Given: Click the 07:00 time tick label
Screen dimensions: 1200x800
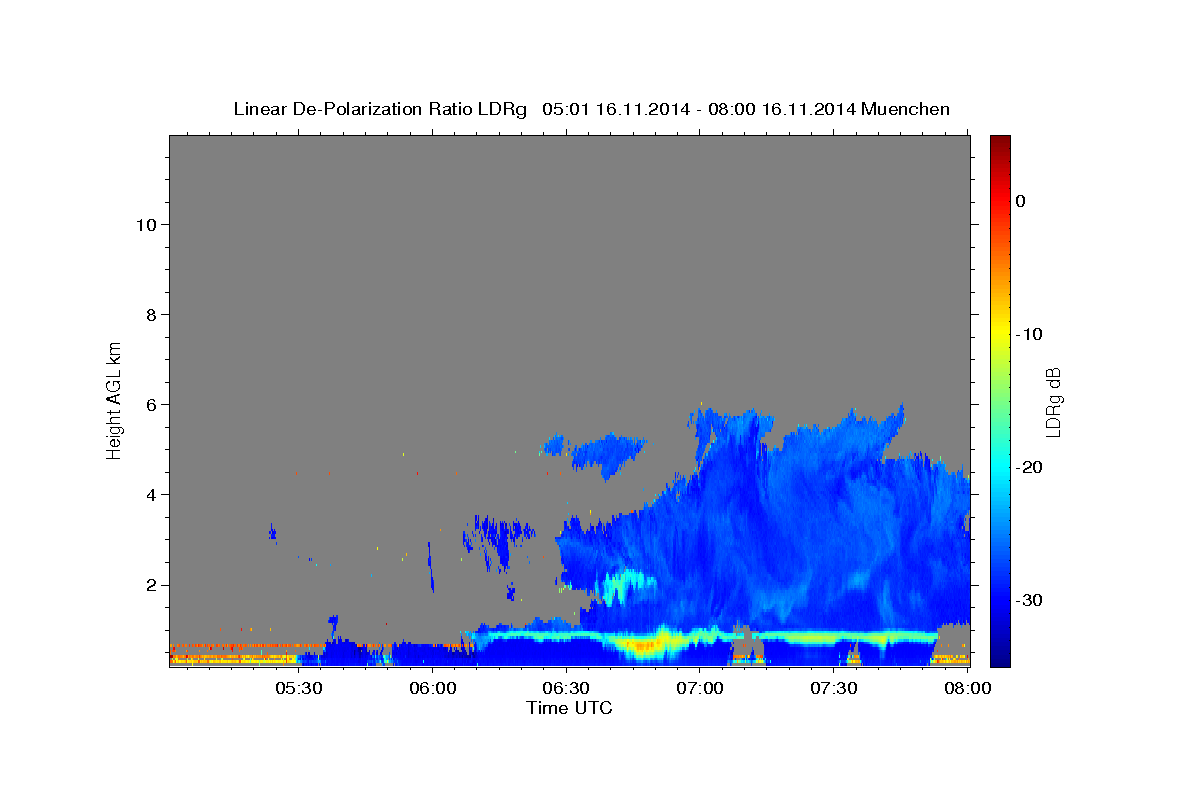Looking at the screenshot, I should tap(700, 689).
